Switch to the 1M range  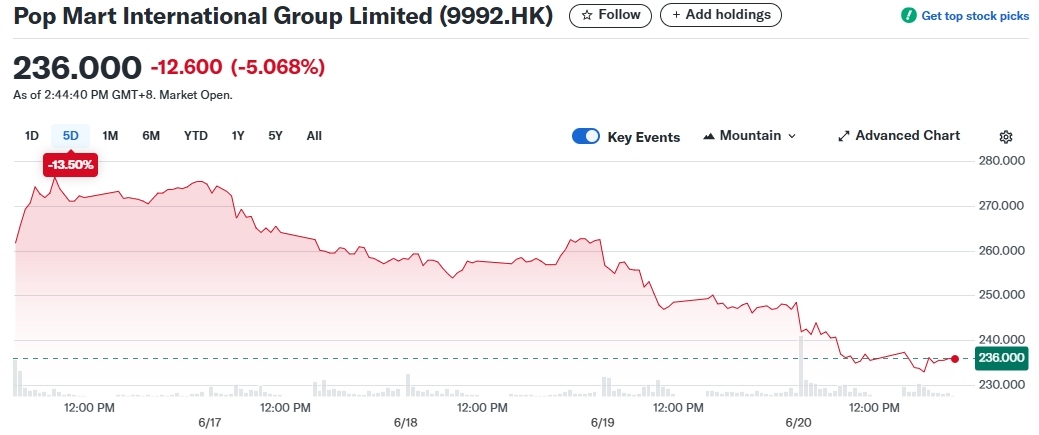(110, 136)
